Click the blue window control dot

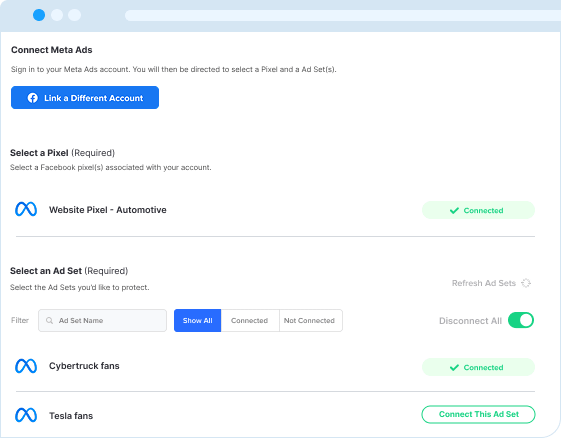tap(39, 15)
